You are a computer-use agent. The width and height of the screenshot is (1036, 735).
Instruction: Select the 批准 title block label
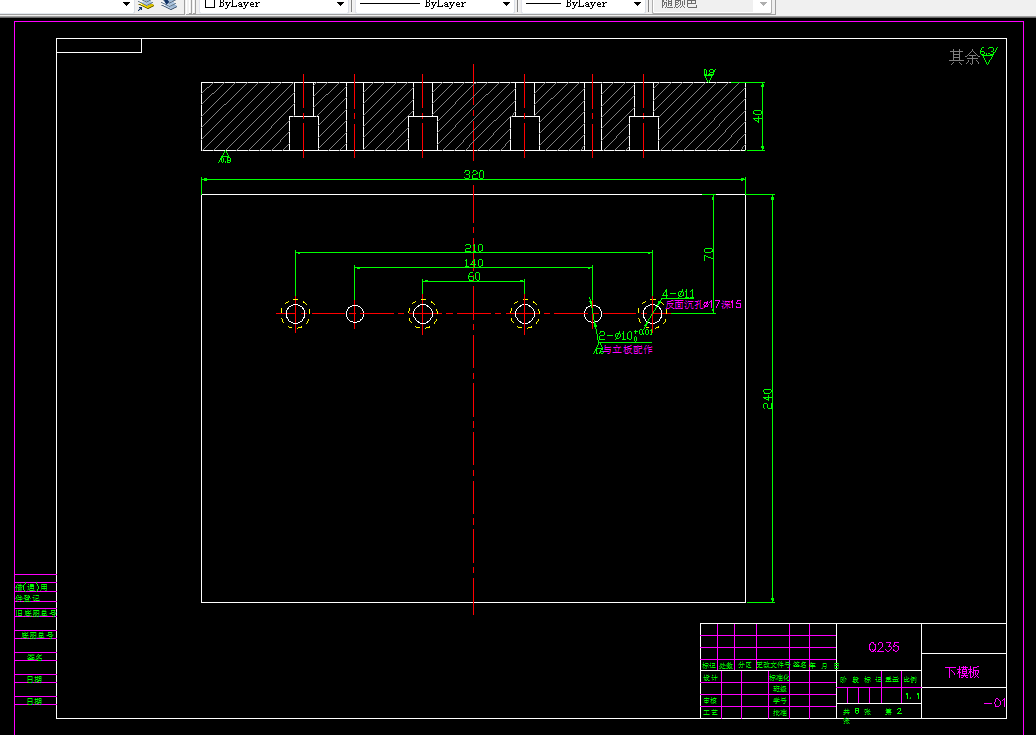(780, 713)
